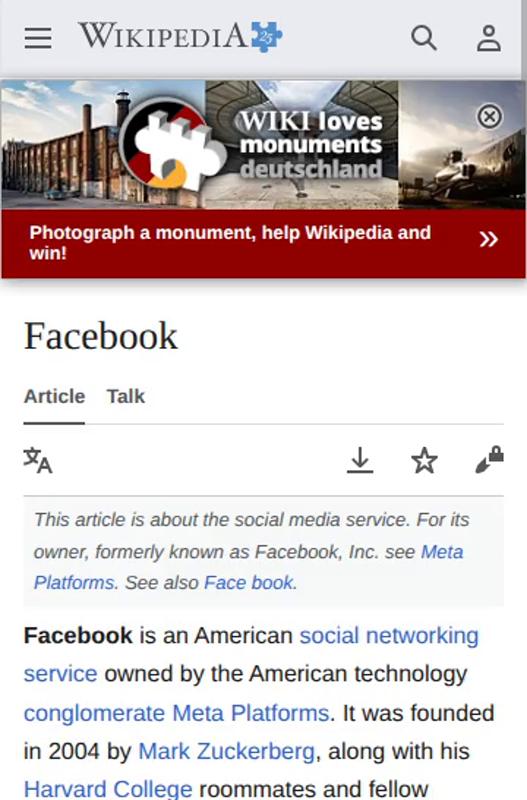Click the Wikipedia logo wordmark
This screenshot has width=527, height=800.
point(163,36)
